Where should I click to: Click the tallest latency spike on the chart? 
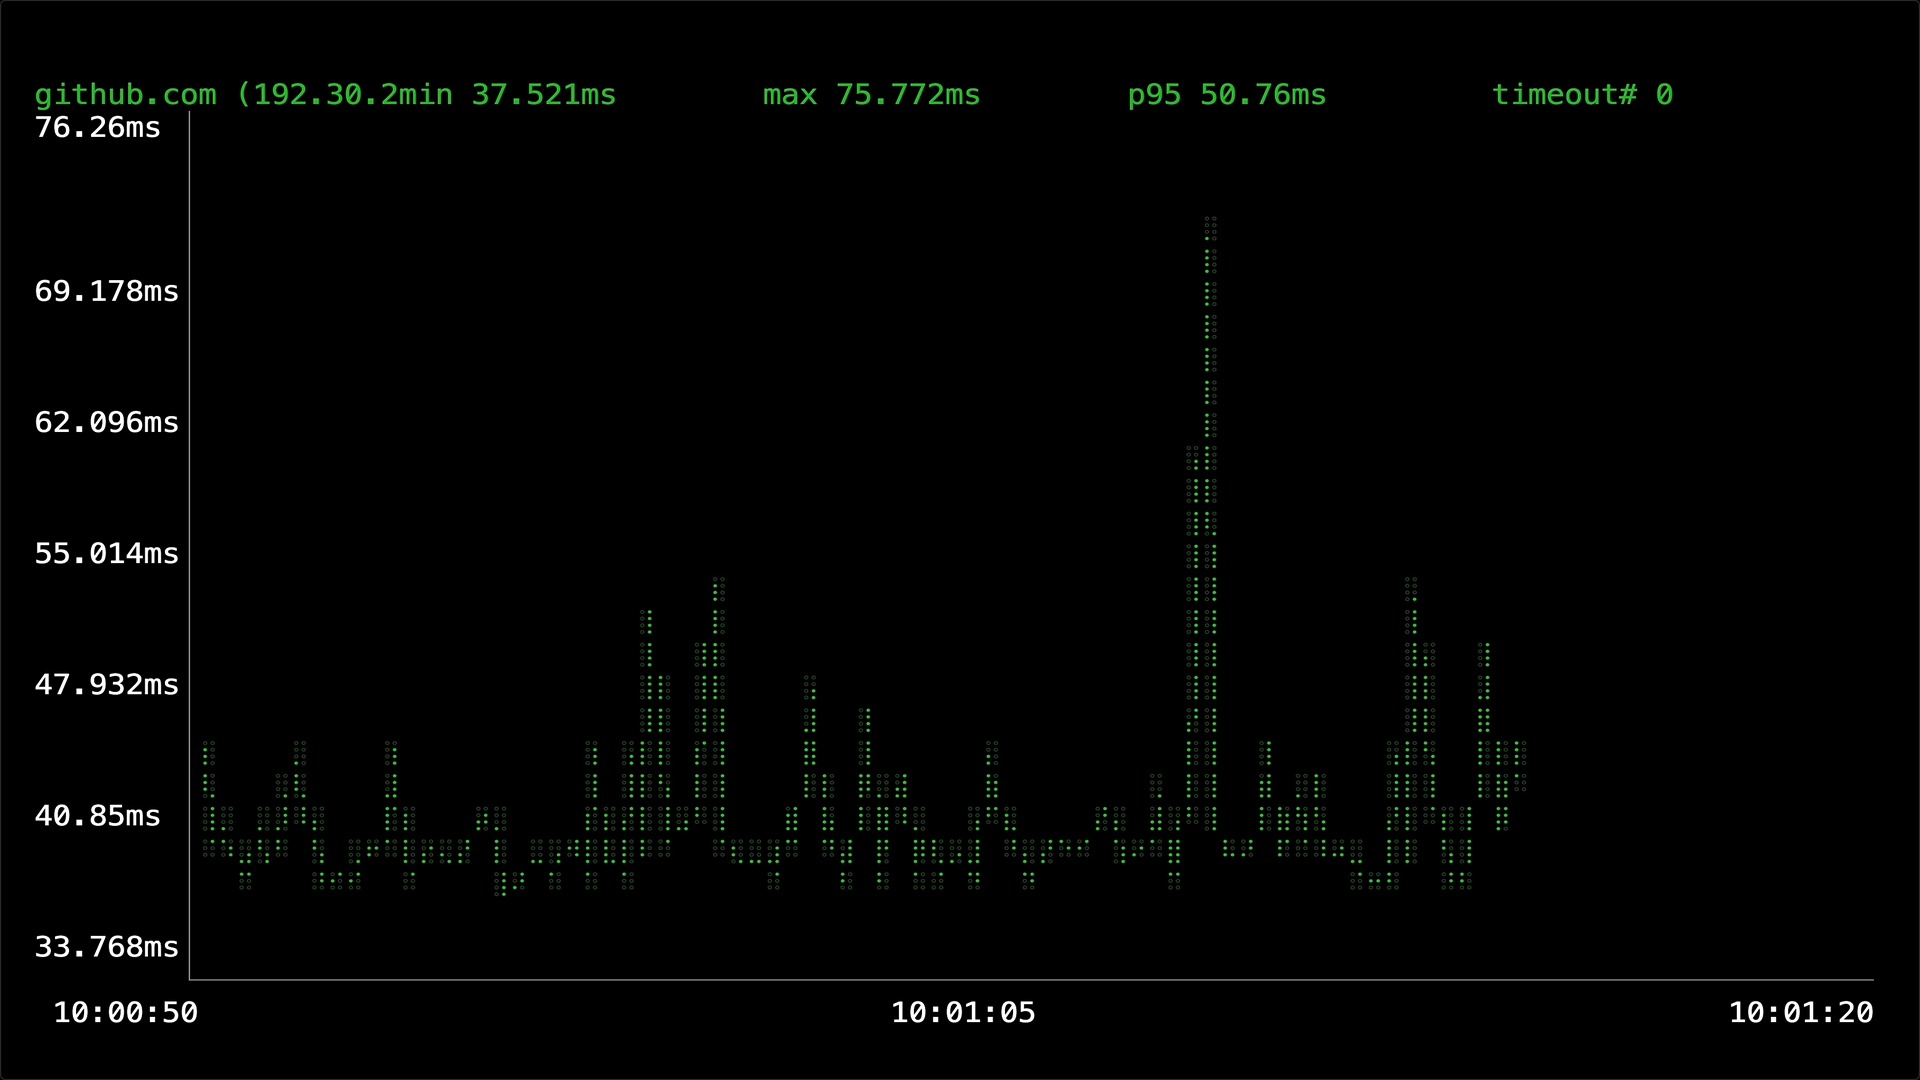1208,300
